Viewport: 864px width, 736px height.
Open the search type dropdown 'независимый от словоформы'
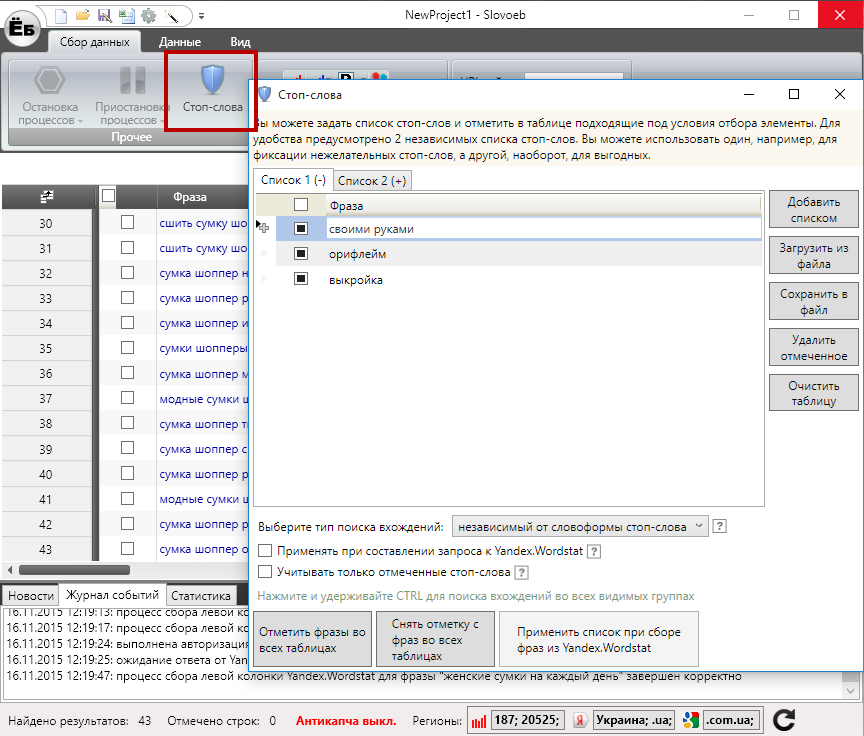[x=579, y=526]
